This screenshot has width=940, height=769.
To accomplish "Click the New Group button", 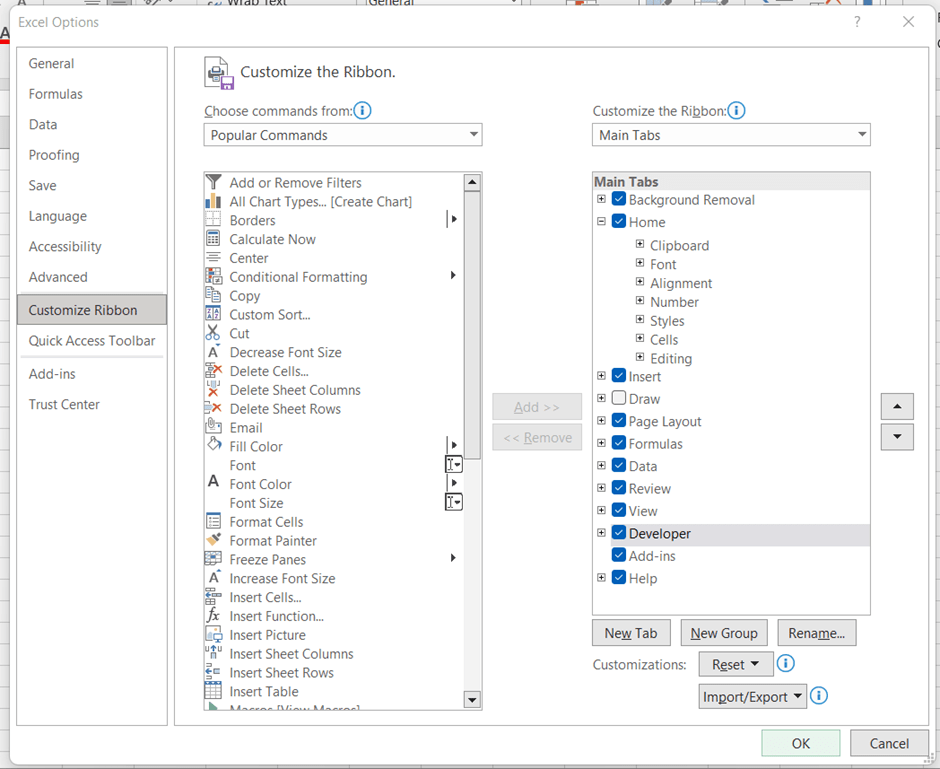I will [x=724, y=633].
